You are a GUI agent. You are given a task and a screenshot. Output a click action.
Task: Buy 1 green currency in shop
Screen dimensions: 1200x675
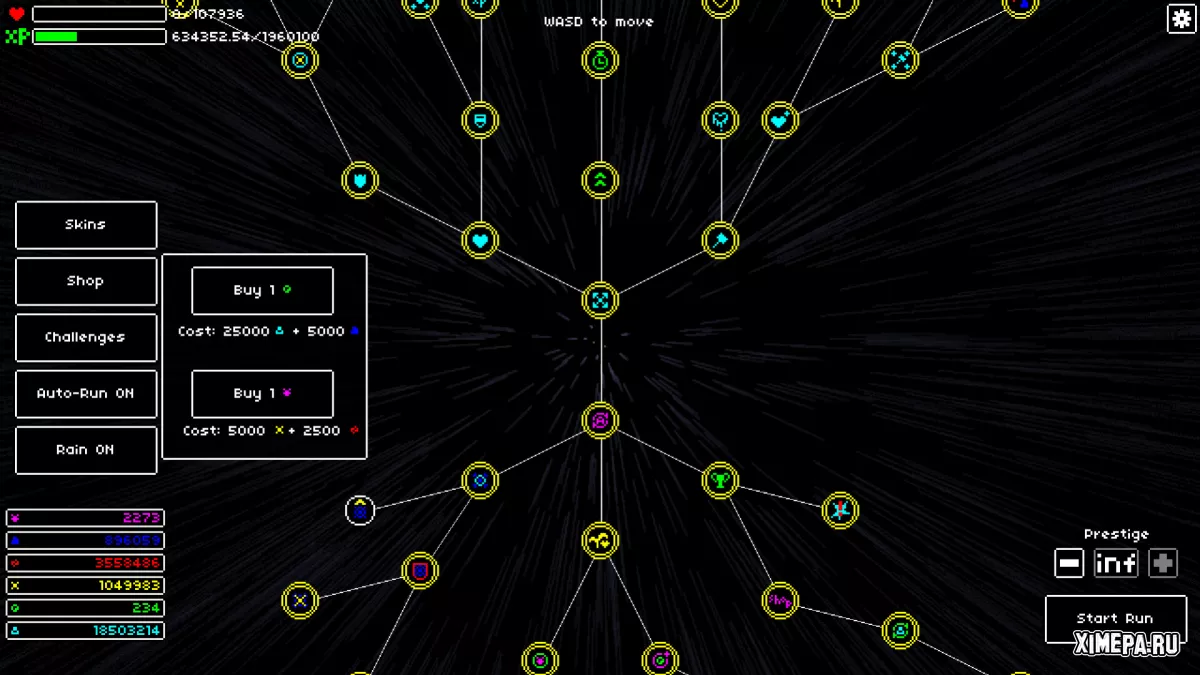262,290
